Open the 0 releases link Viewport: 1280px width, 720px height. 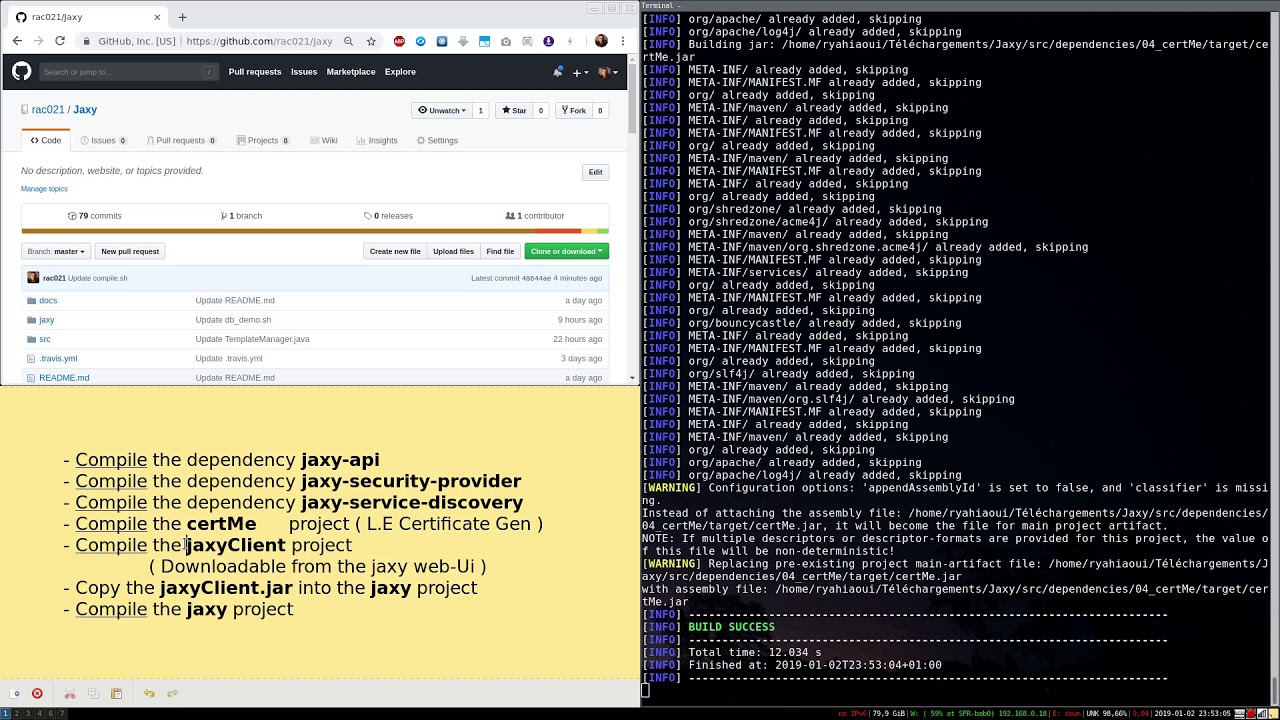(x=388, y=216)
